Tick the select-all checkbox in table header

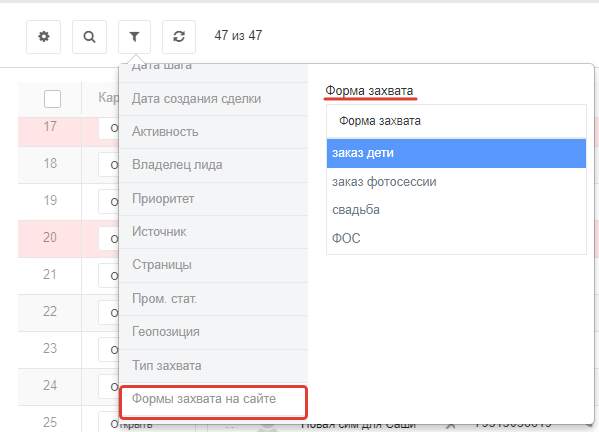pos(52,99)
